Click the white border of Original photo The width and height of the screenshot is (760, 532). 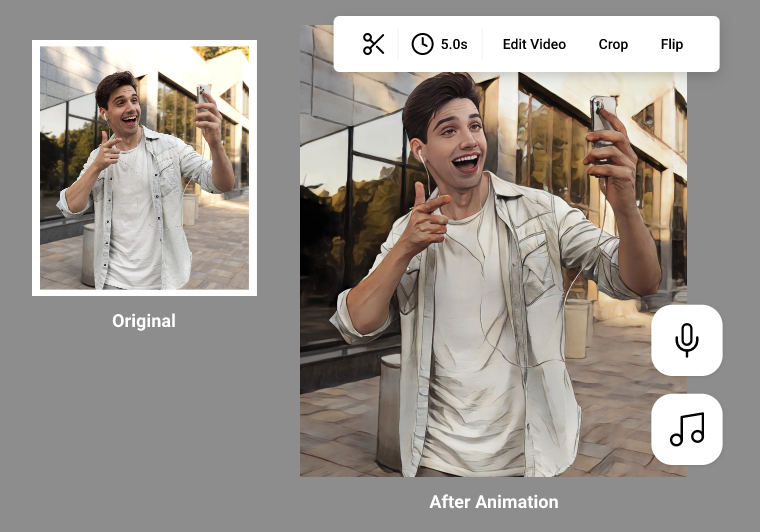(x=36, y=168)
